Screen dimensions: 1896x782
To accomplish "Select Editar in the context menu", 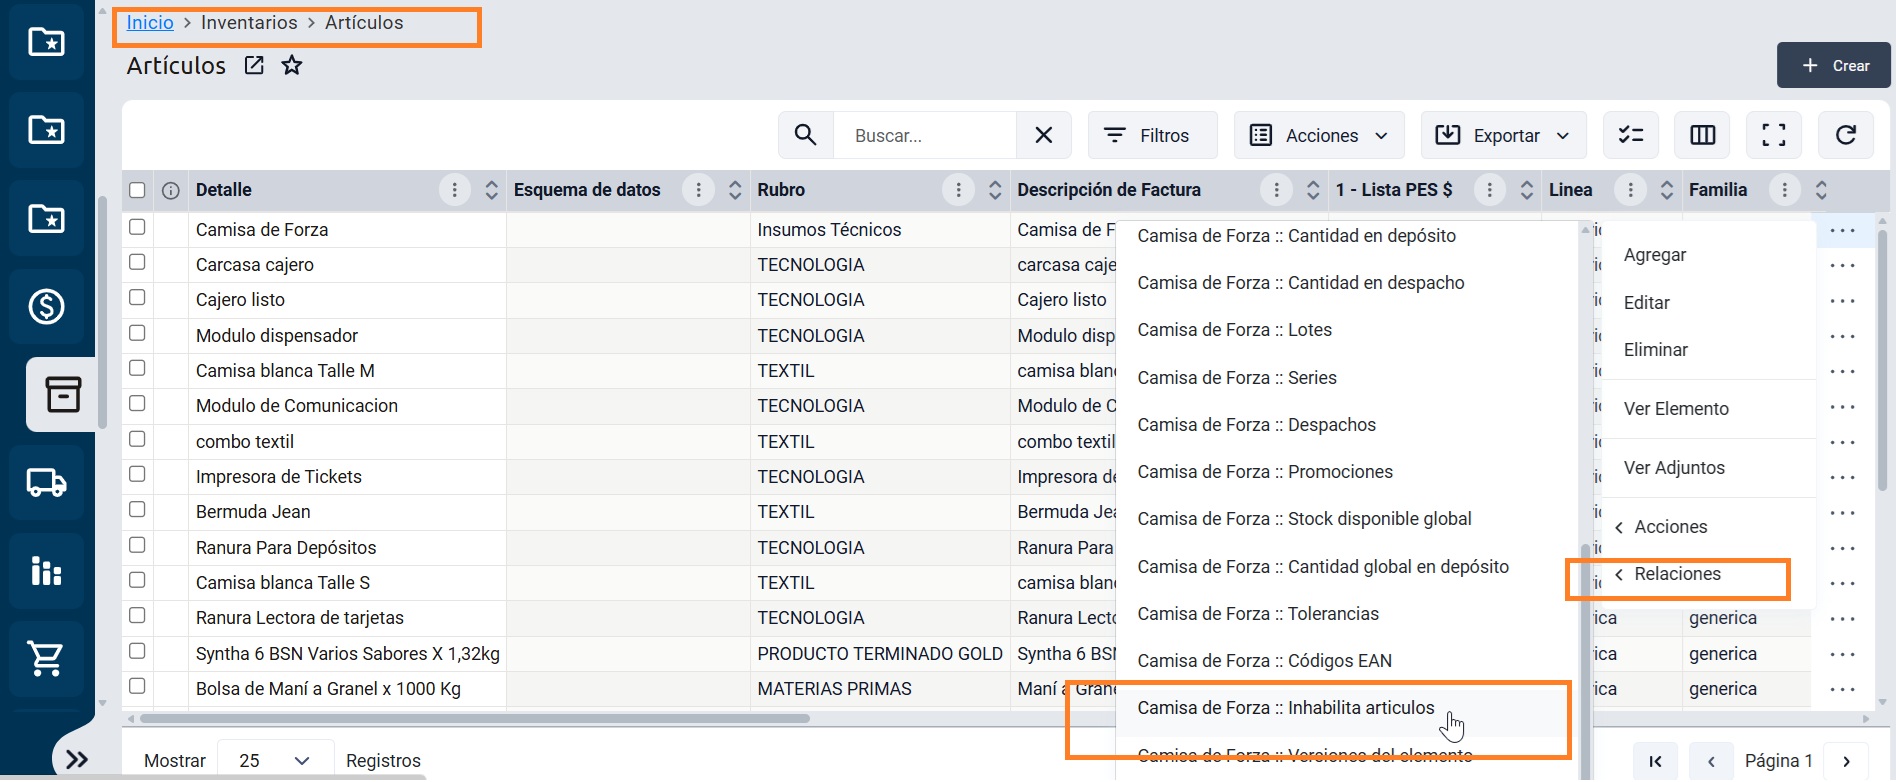I will pos(1647,303).
